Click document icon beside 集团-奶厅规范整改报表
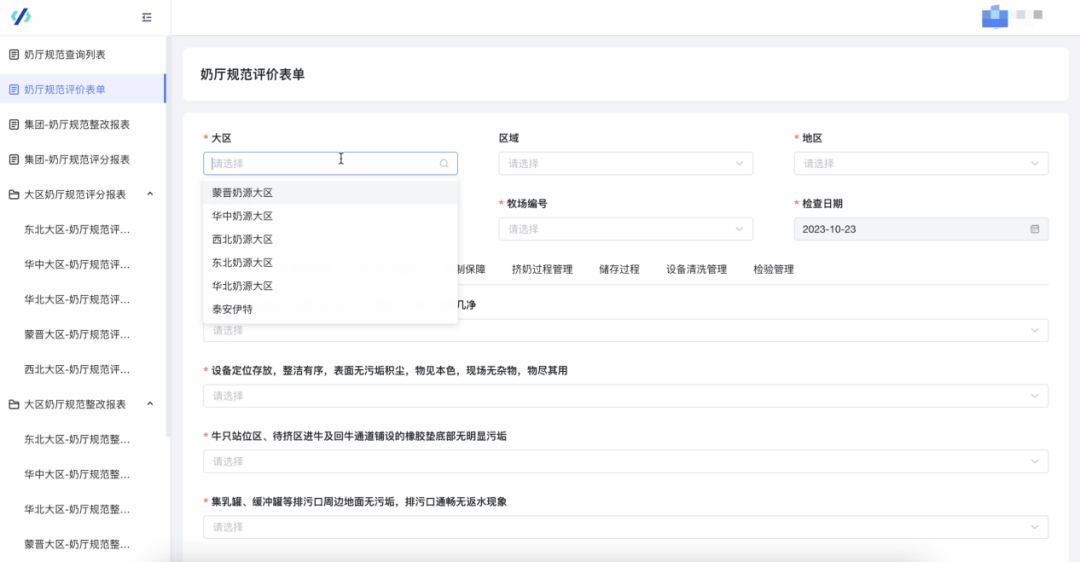 pyautogui.click(x=14, y=125)
